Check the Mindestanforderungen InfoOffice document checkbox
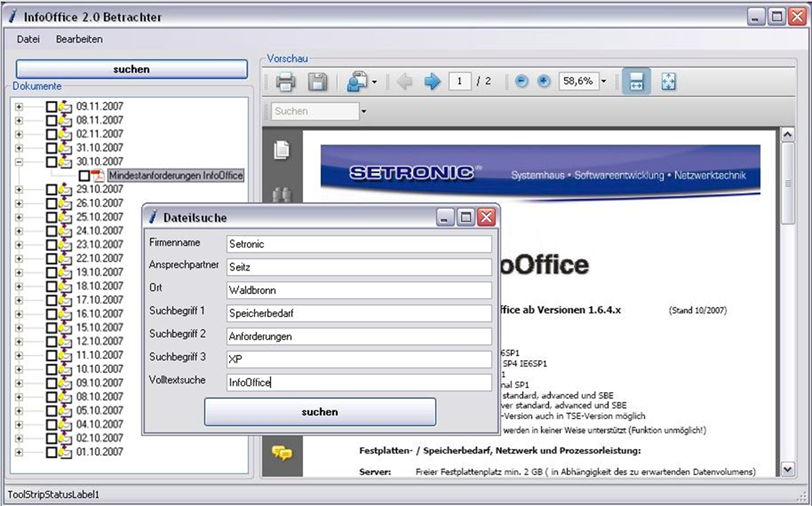This screenshot has height=506, width=812. pyautogui.click(x=84, y=176)
